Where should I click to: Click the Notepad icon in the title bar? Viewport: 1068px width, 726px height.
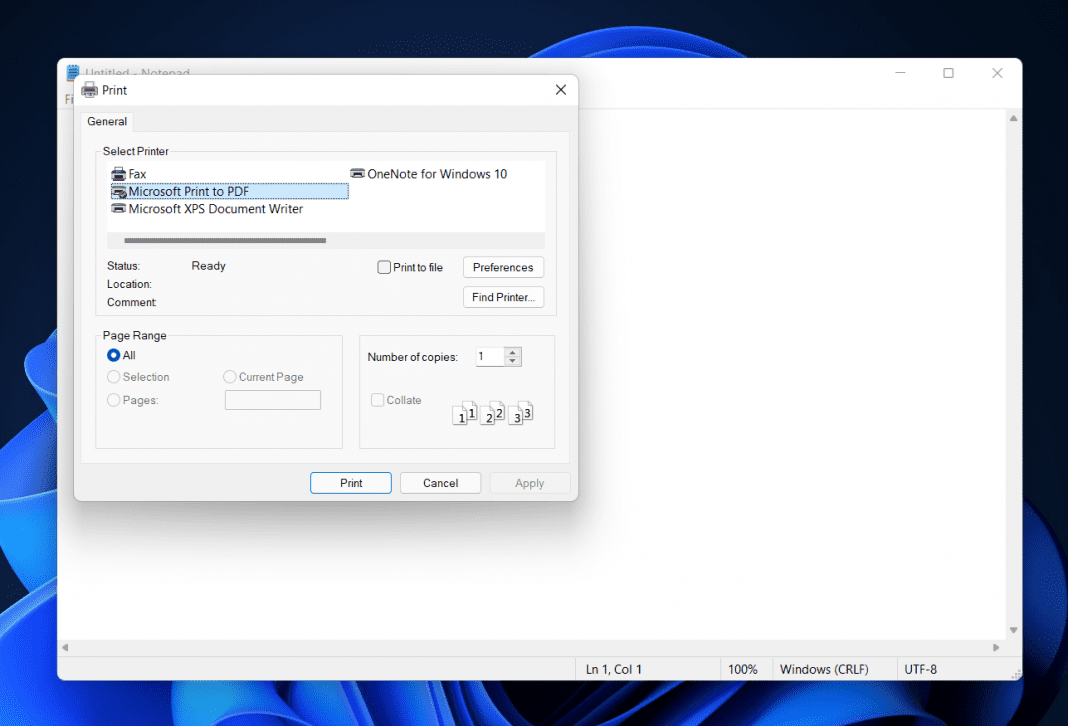click(71, 72)
